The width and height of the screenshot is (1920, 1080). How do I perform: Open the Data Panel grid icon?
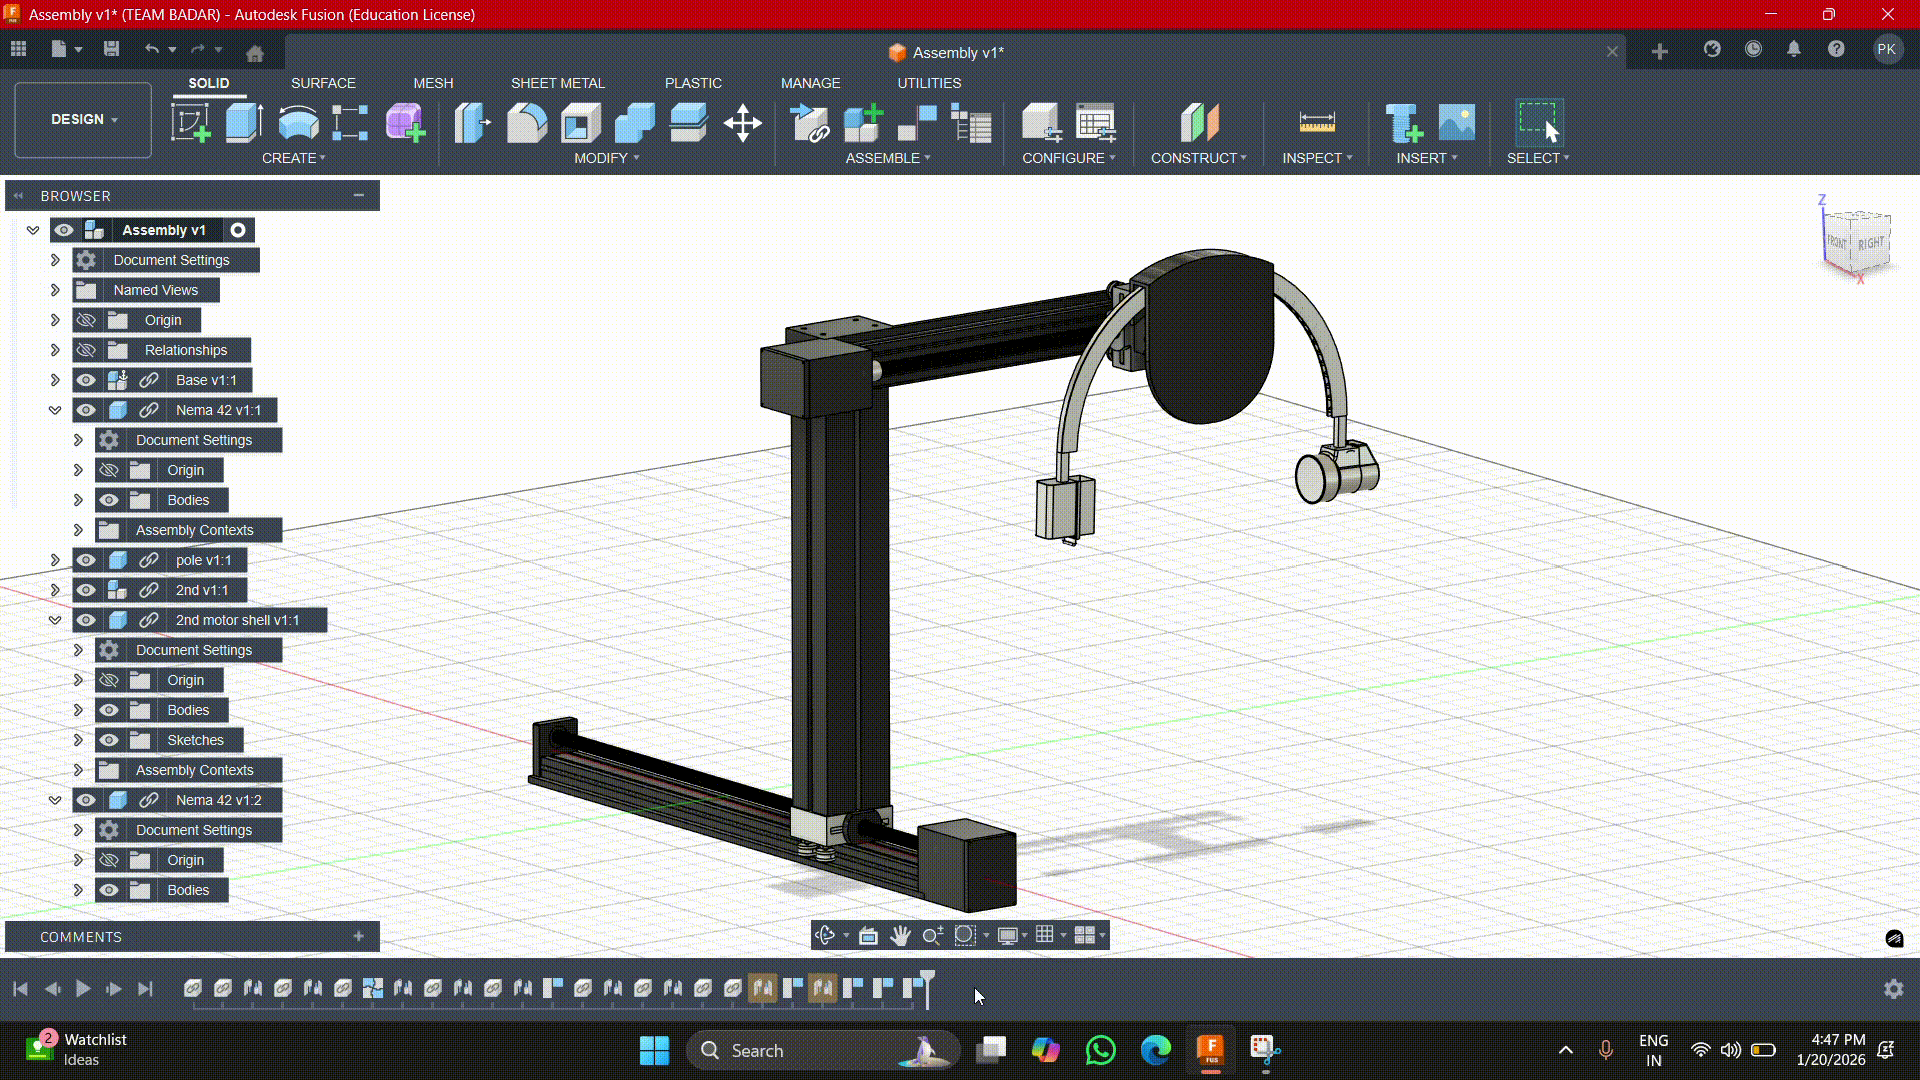(18, 49)
